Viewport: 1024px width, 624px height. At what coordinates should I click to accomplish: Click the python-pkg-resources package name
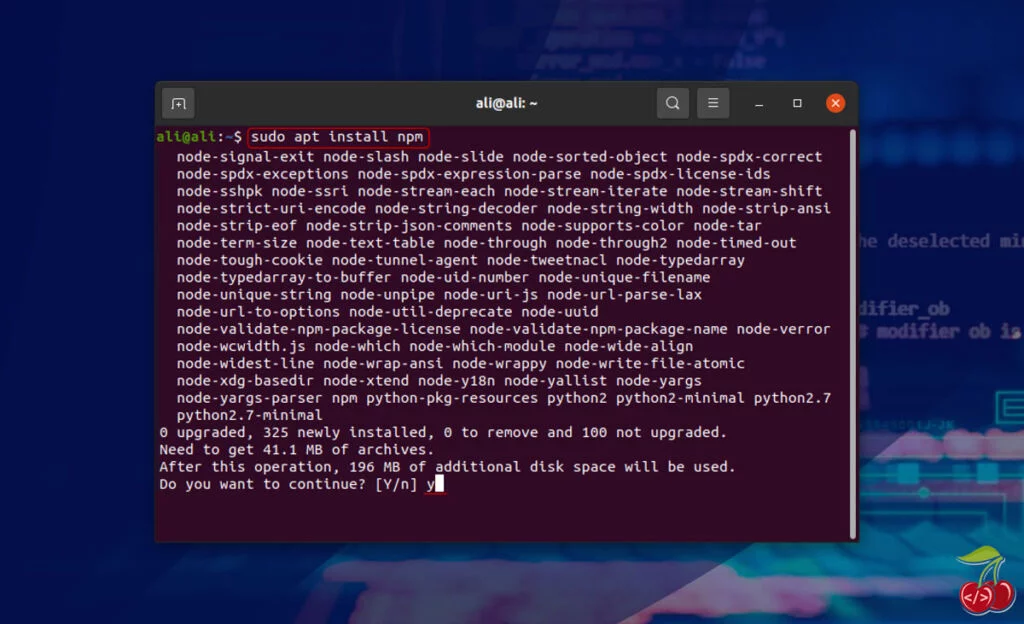452,398
